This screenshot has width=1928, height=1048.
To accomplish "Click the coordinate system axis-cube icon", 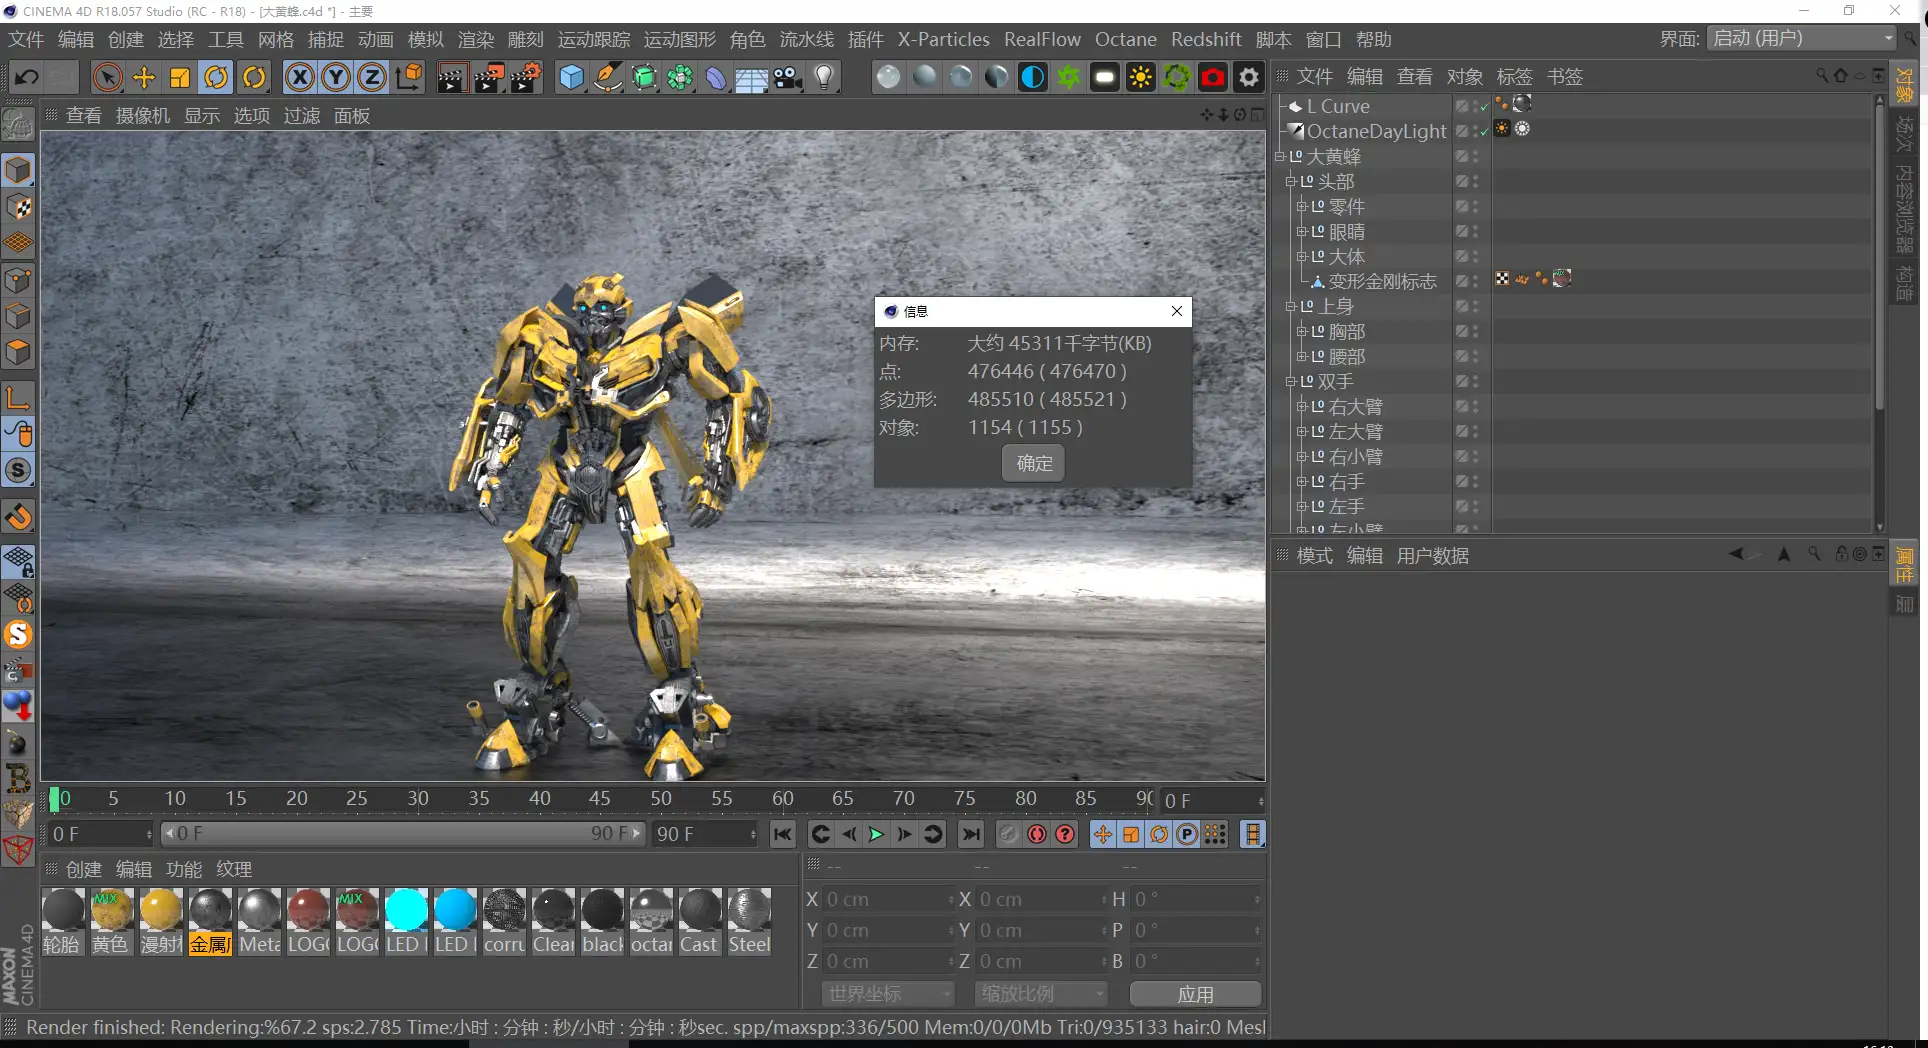I will [x=409, y=77].
